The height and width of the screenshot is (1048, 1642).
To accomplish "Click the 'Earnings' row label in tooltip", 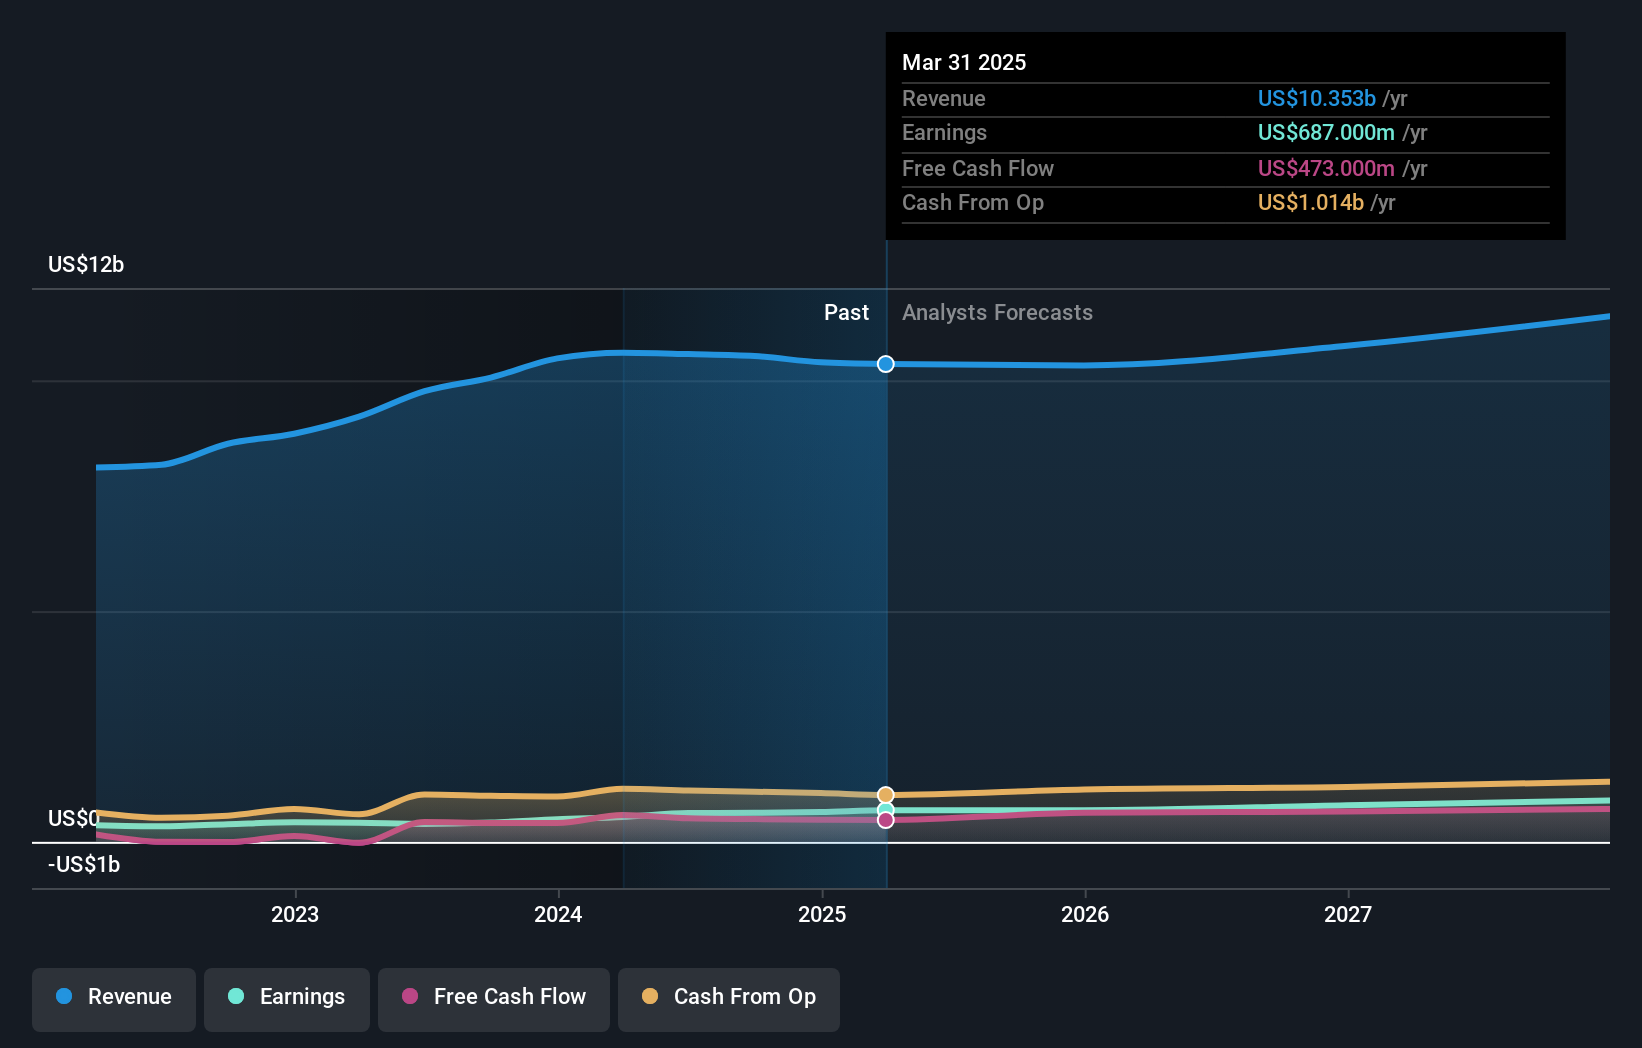I will (x=944, y=132).
